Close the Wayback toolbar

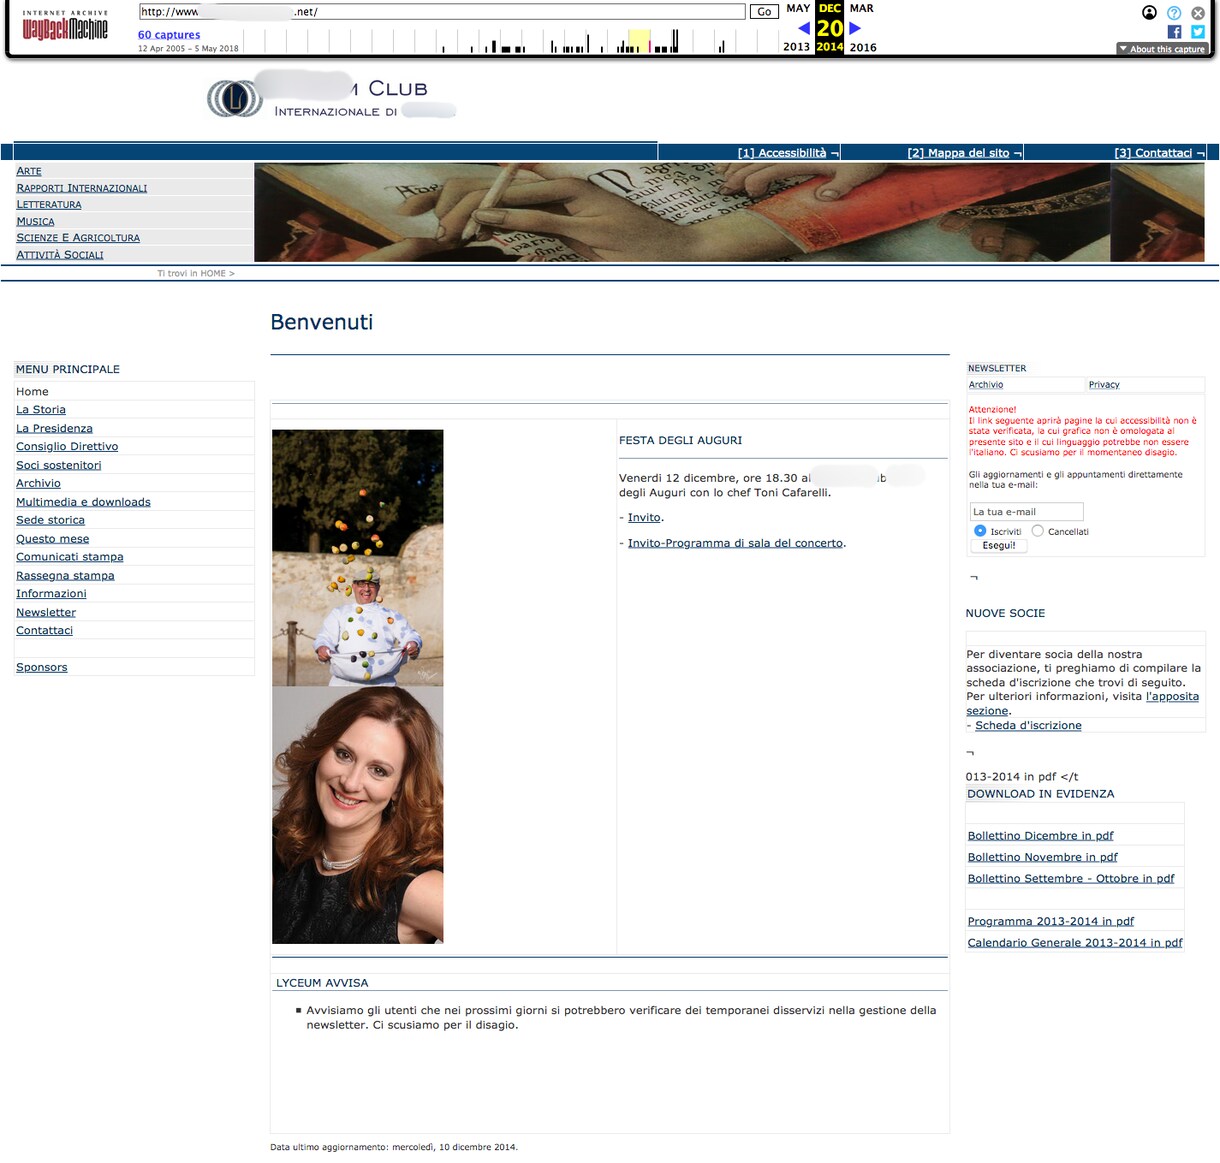pos(1197,13)
